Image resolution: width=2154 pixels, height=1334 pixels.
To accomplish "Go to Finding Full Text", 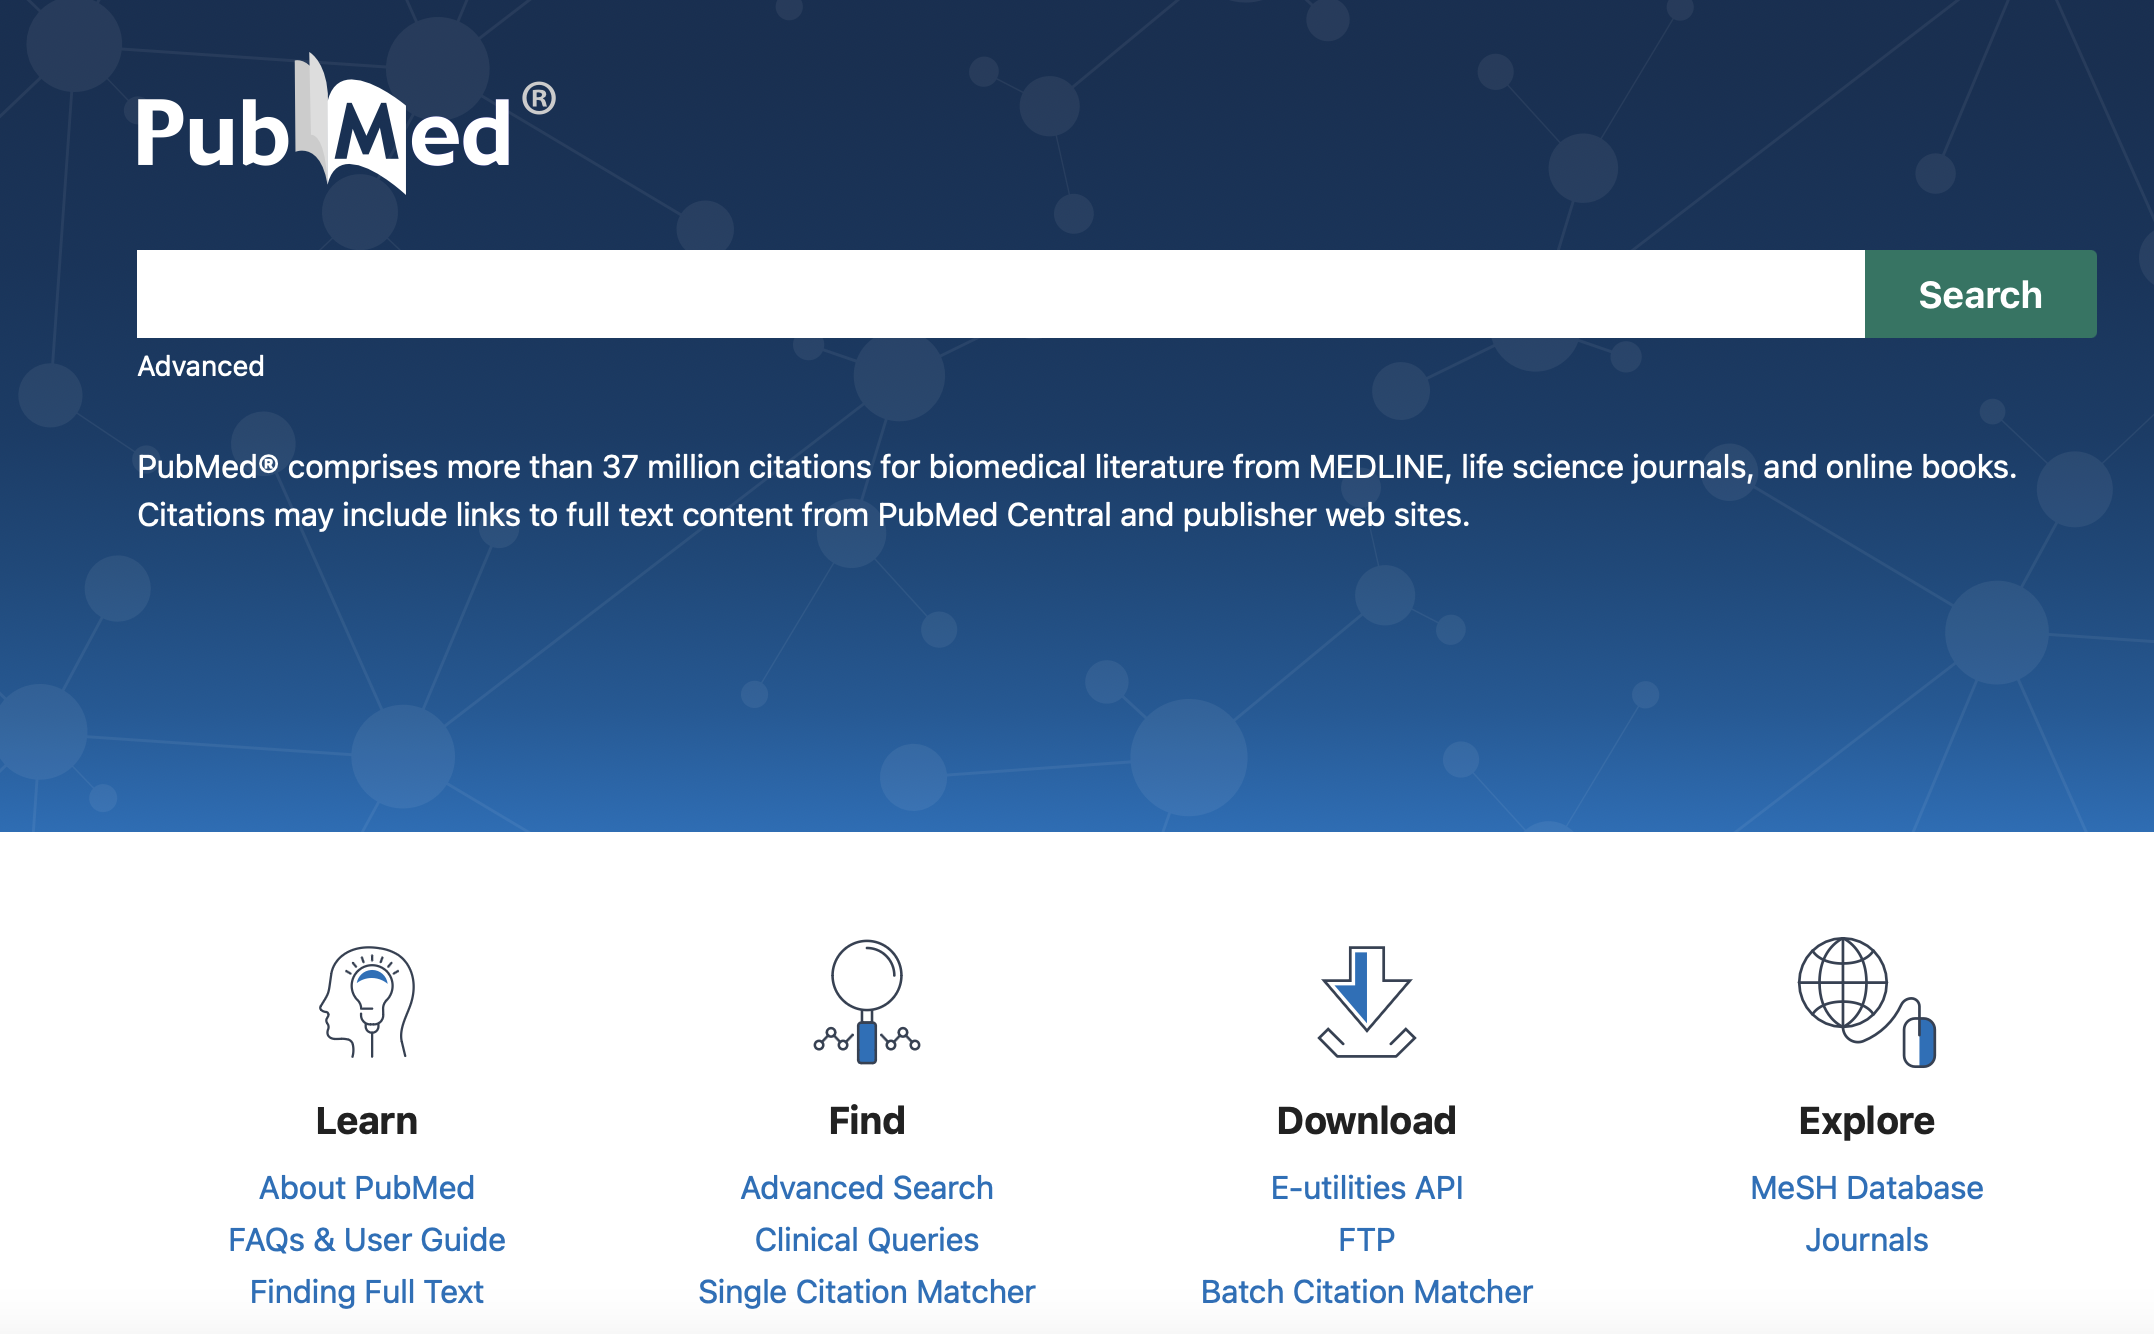I will pos(367,1291).
